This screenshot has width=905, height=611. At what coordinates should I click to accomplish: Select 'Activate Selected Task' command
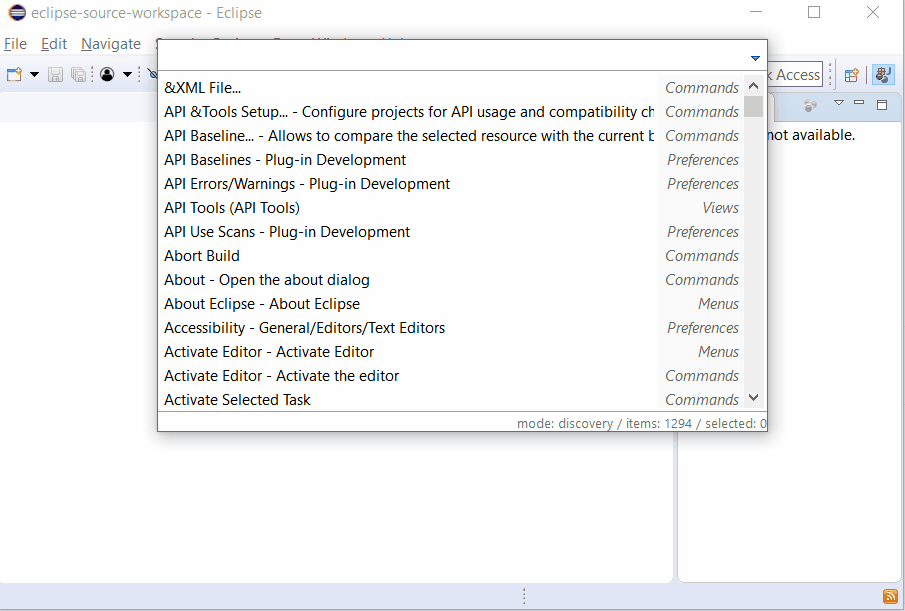pyautogui.click(x=452, y=400)
